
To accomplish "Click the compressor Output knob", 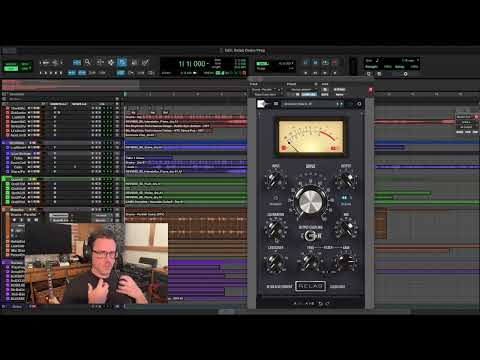I will coord(346,179).
